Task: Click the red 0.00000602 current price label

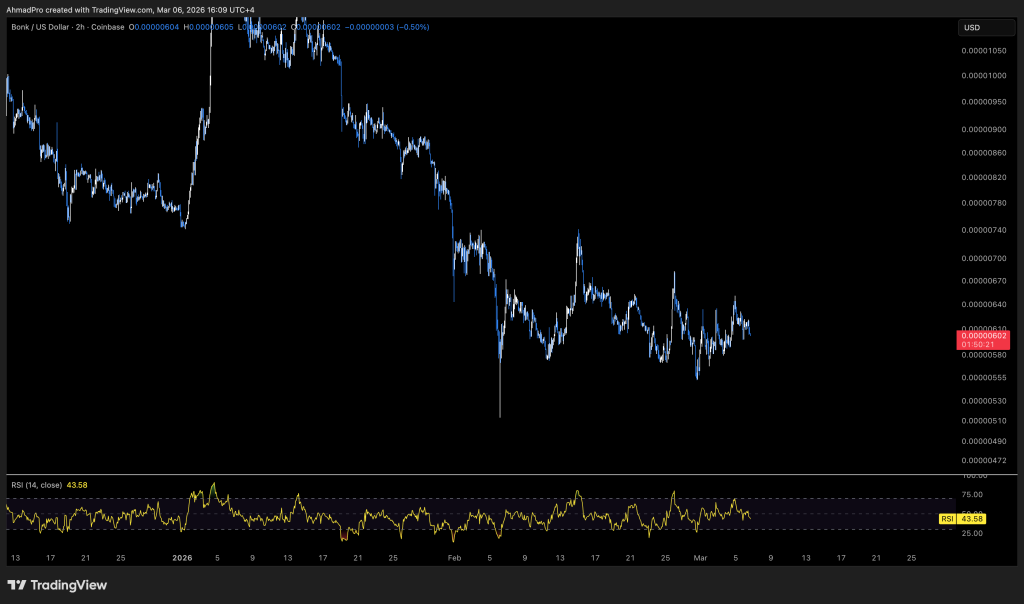Action: [x=981, y=336]
